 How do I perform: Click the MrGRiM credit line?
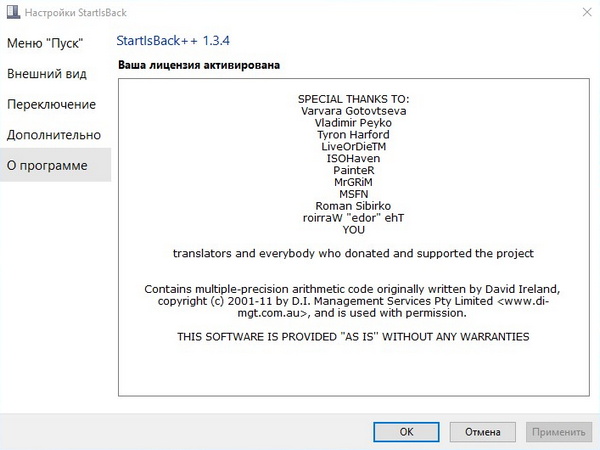[353, 182]
